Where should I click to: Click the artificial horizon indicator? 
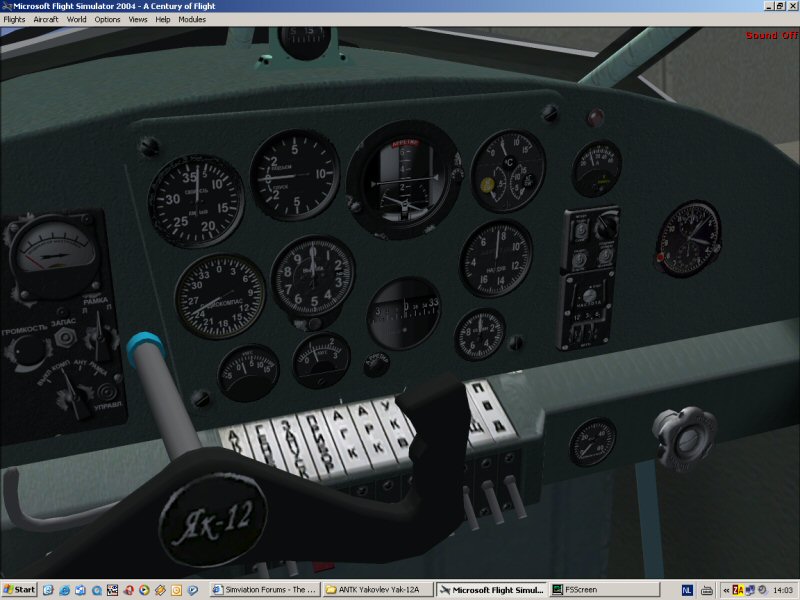[x=403, y=180]
